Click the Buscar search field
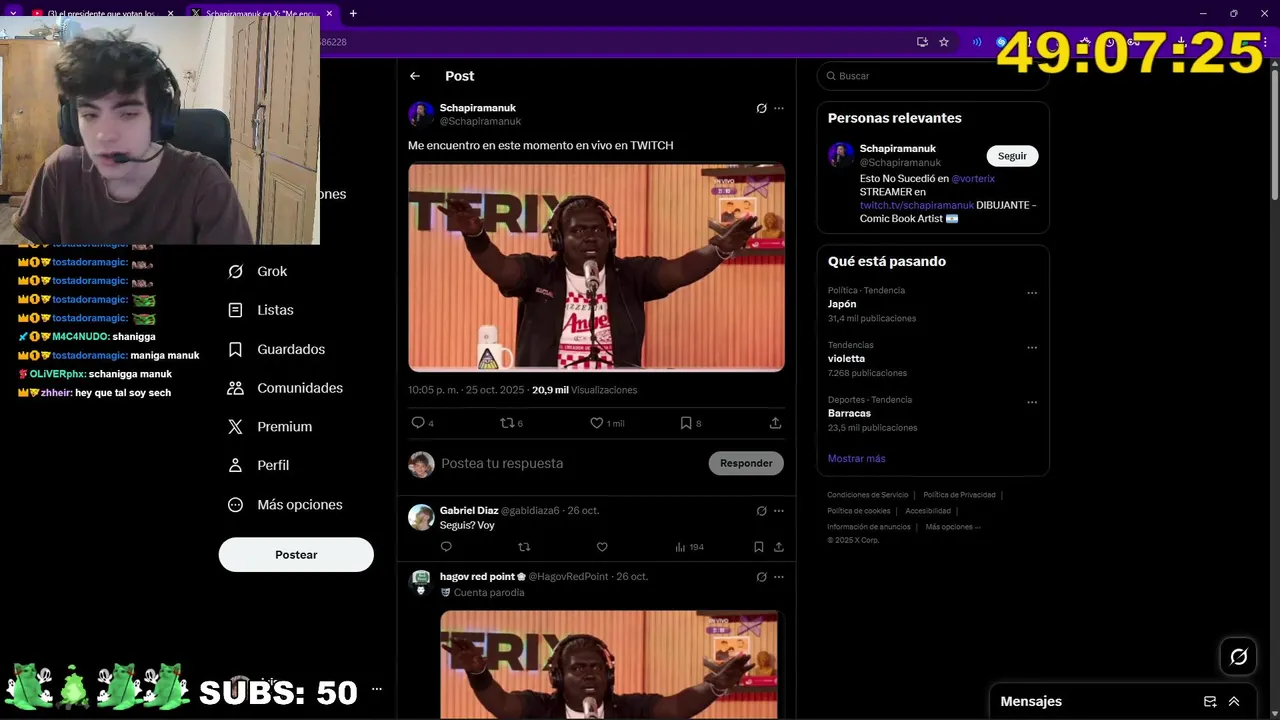The image size is (1280, 720). coord(933,76)
